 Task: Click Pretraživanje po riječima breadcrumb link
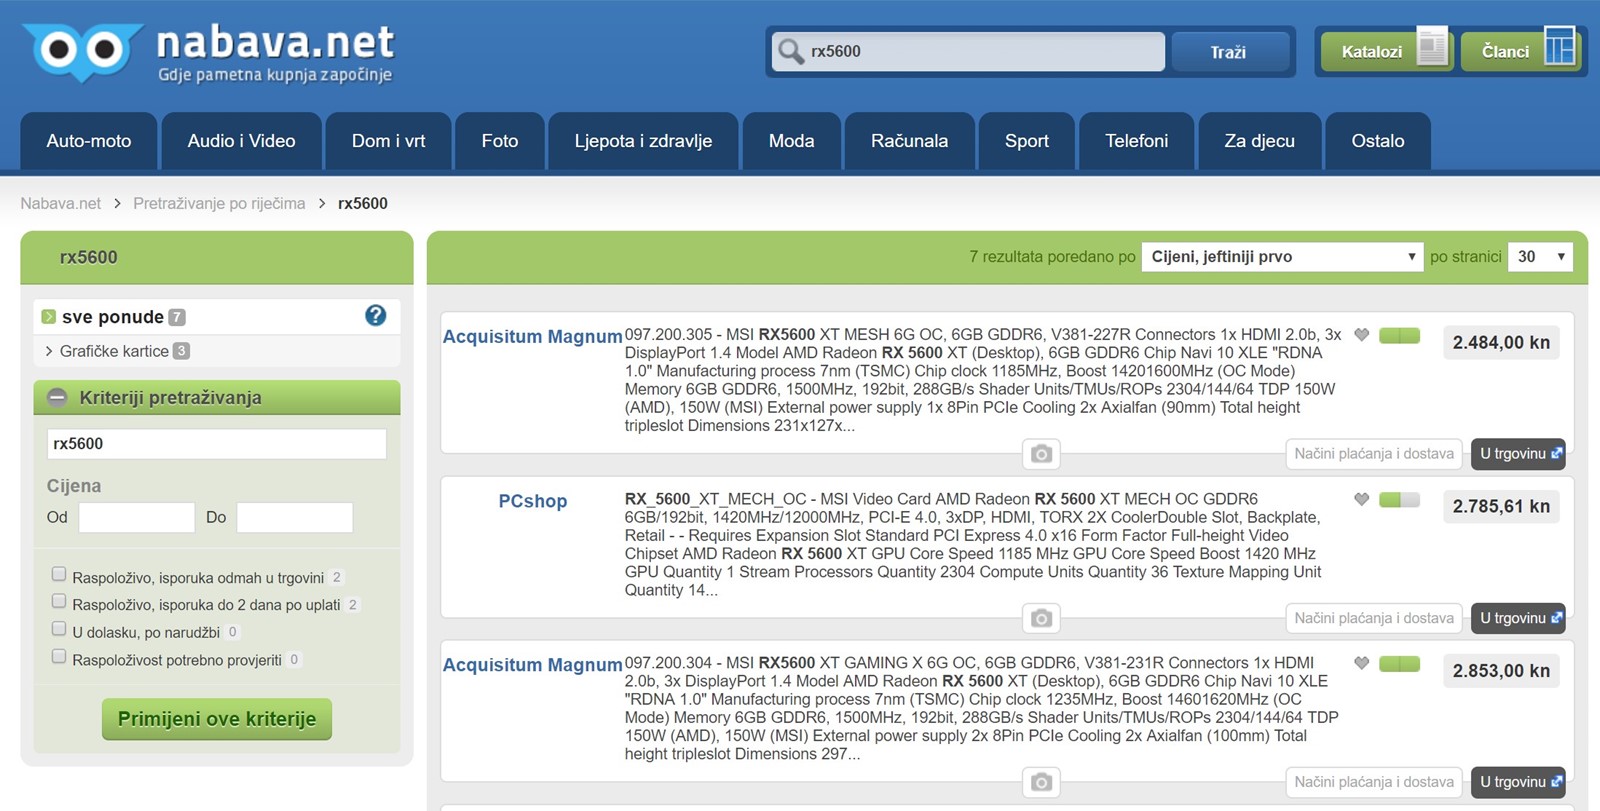tap(219, 203)
